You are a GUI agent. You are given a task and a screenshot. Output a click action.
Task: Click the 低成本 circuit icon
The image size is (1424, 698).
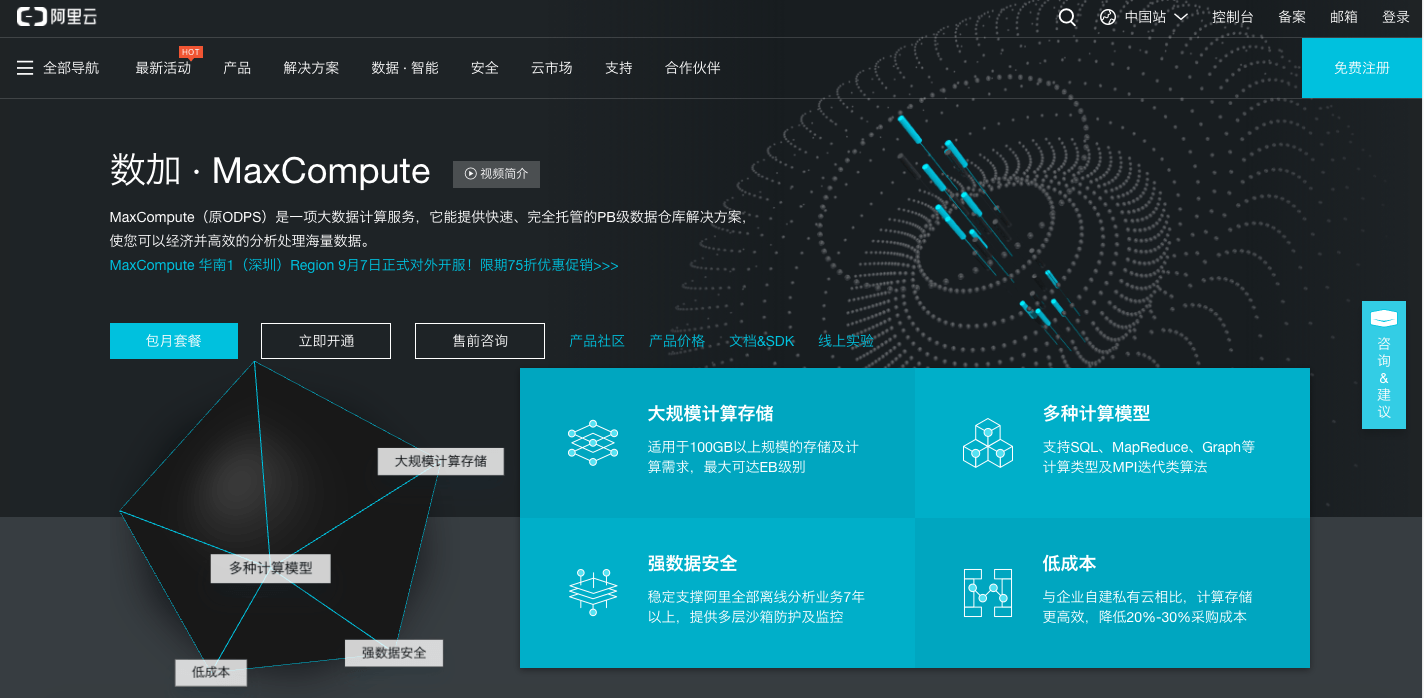(x=987, y=592)
